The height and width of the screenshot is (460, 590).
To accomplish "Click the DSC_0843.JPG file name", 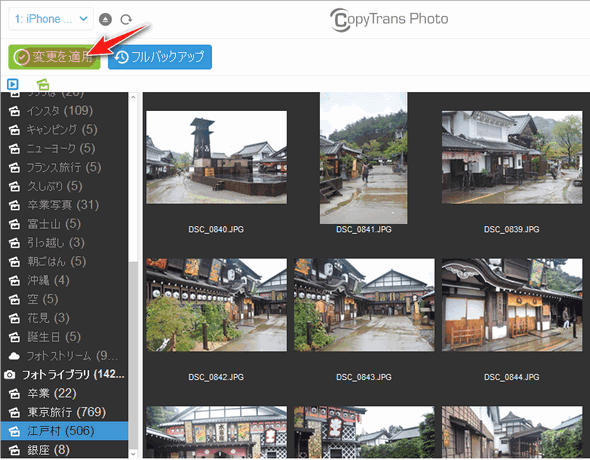I will (364, 377).
